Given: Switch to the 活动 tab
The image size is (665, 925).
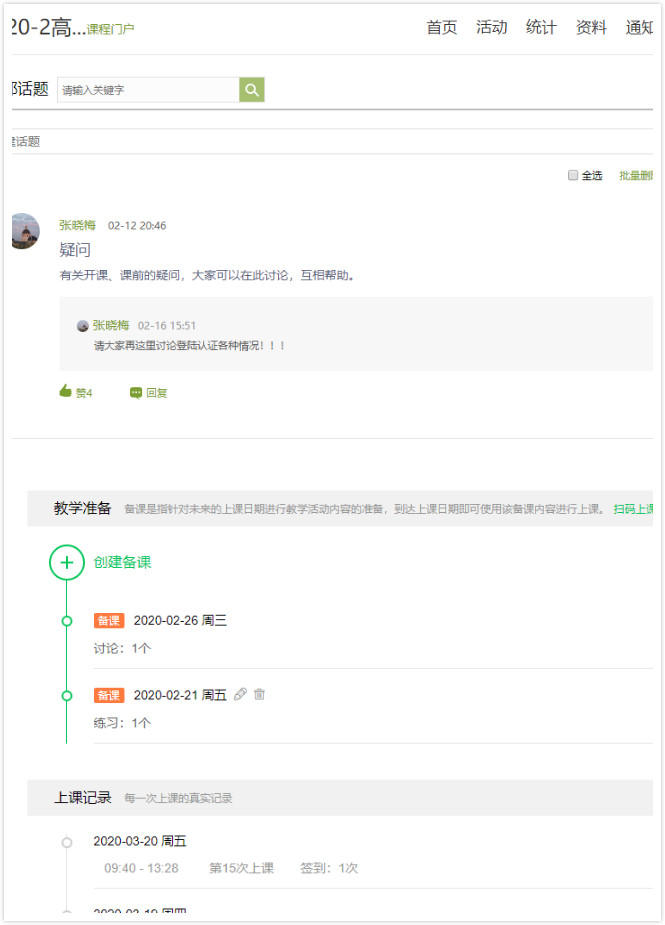Looking at the screenshot, I should coord(491,27).
